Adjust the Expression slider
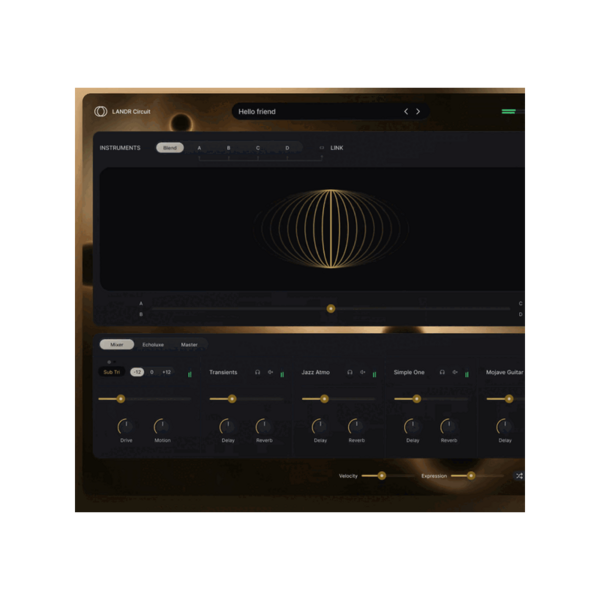This screenshot has width=600, height=600. point(478,476)
